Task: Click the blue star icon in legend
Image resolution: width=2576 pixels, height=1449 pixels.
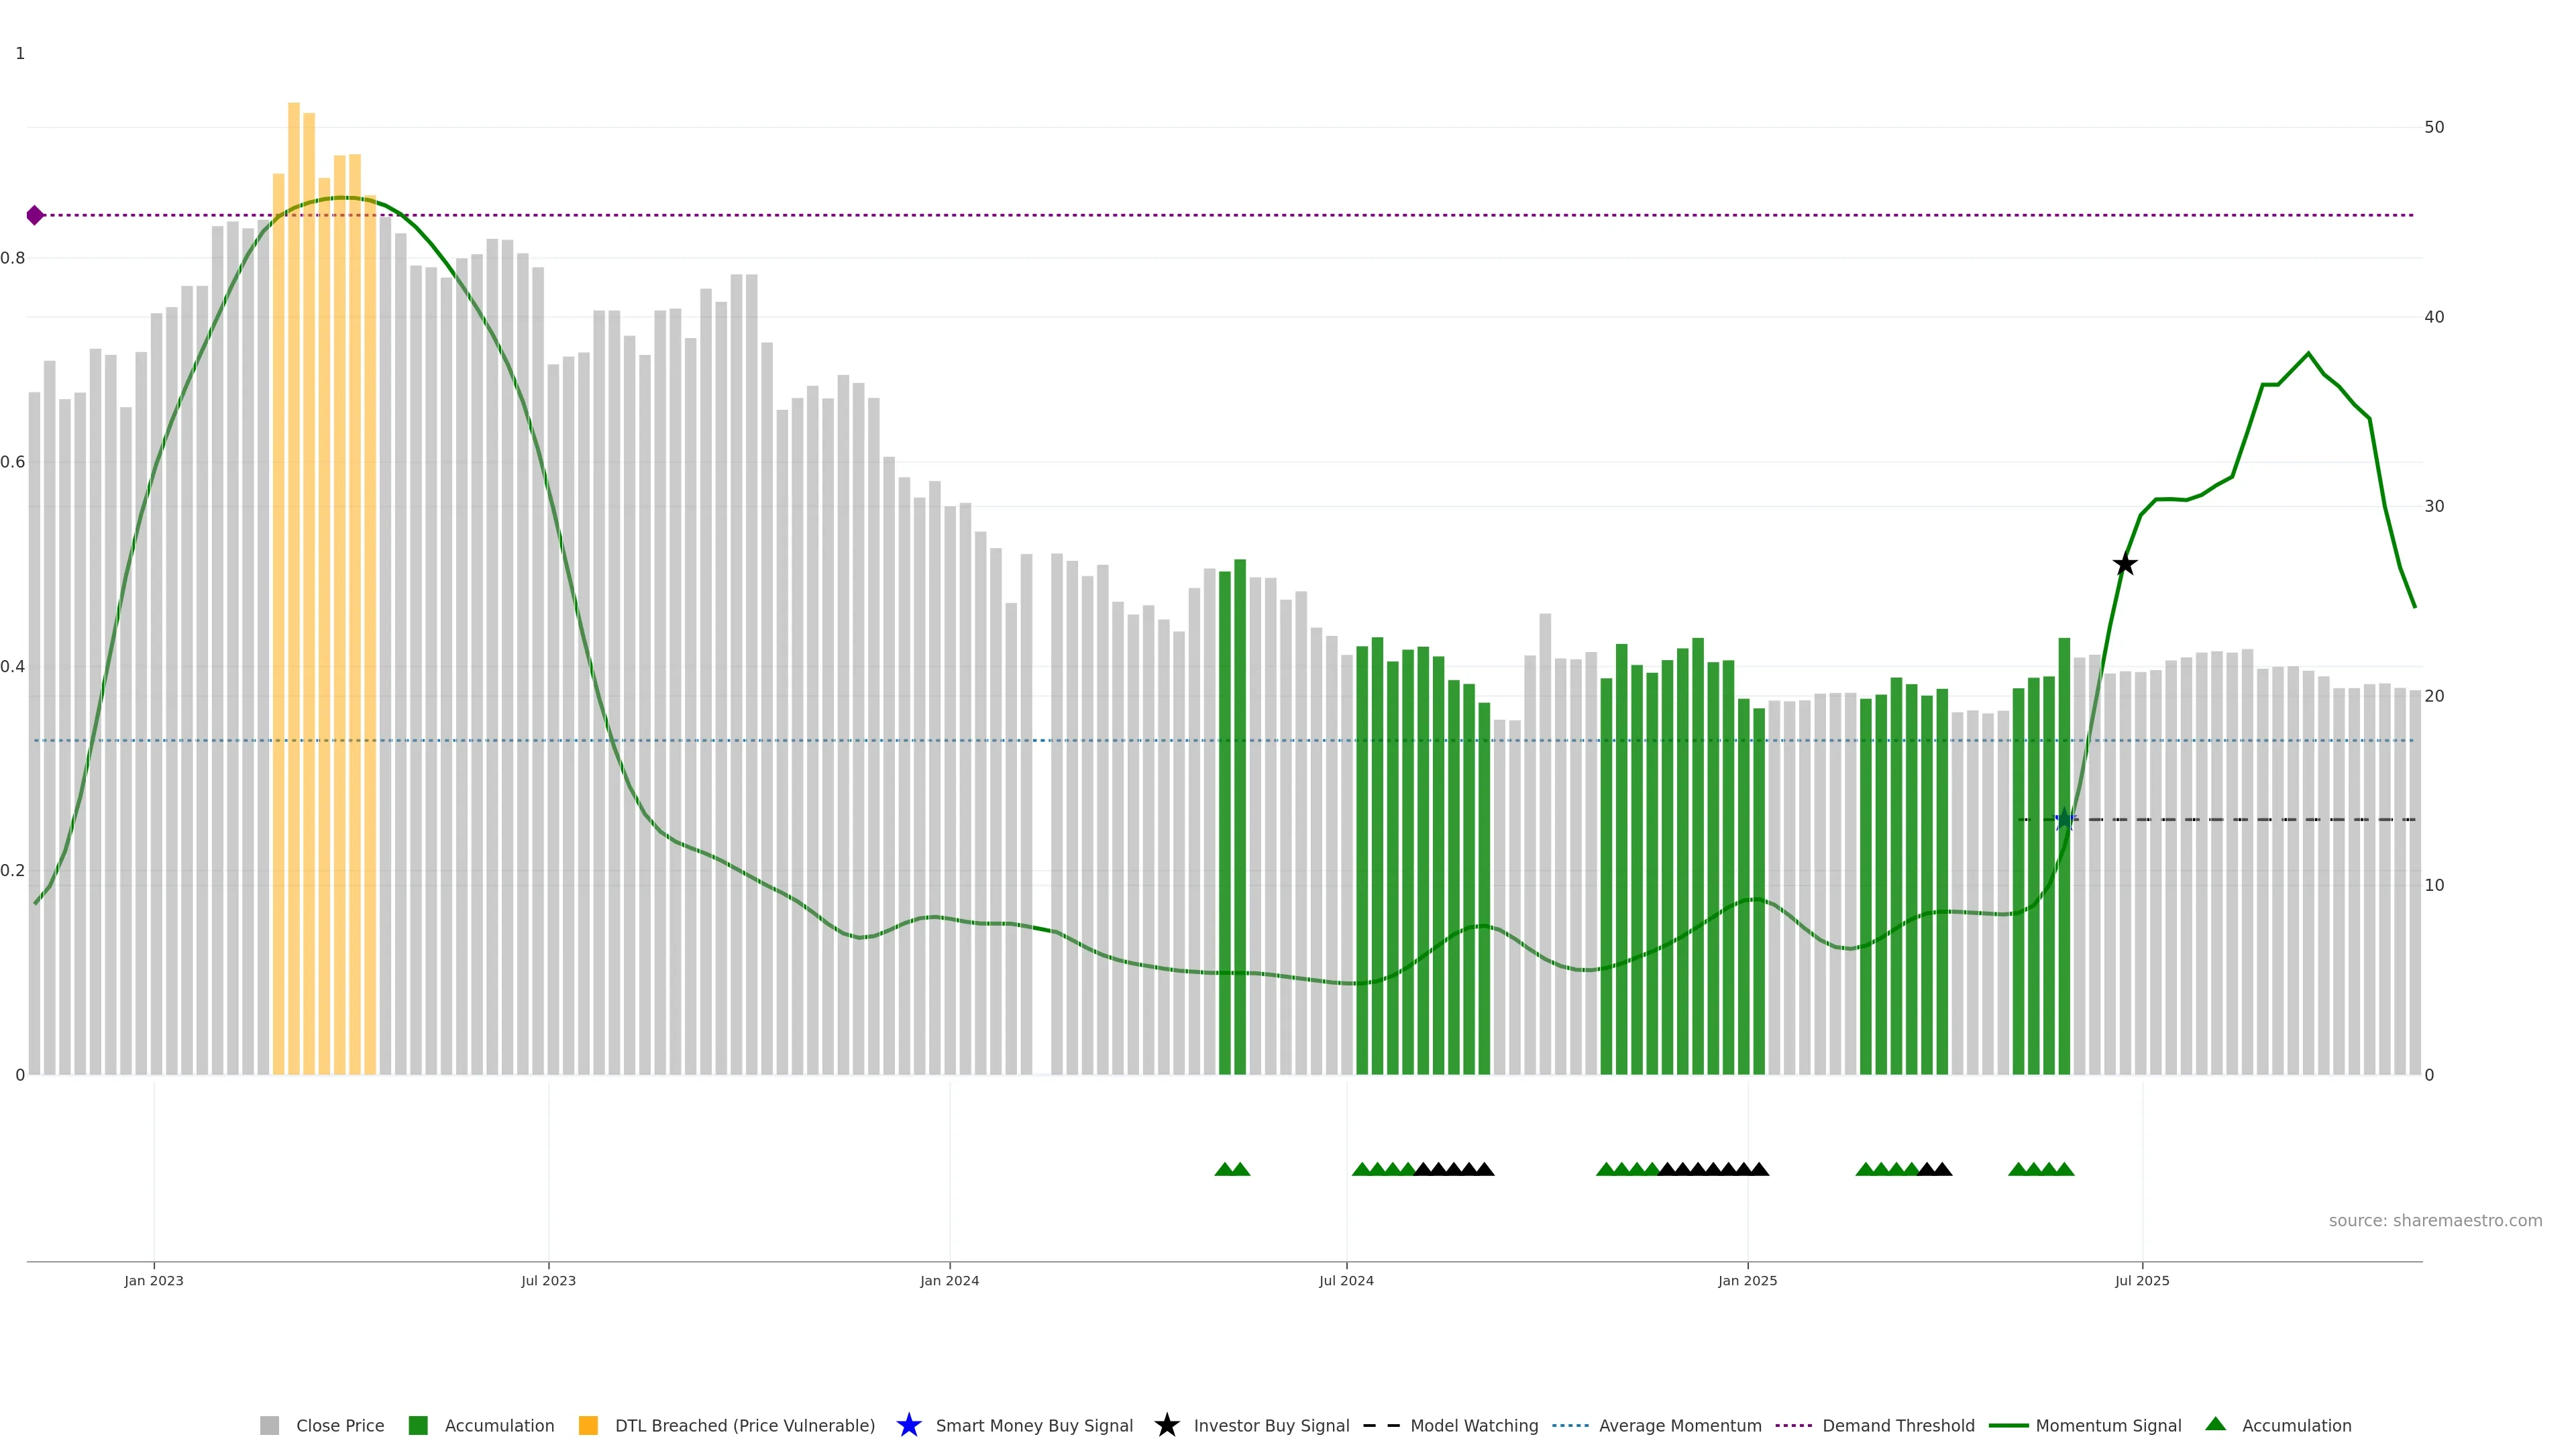Action: tap(909, 1425)
